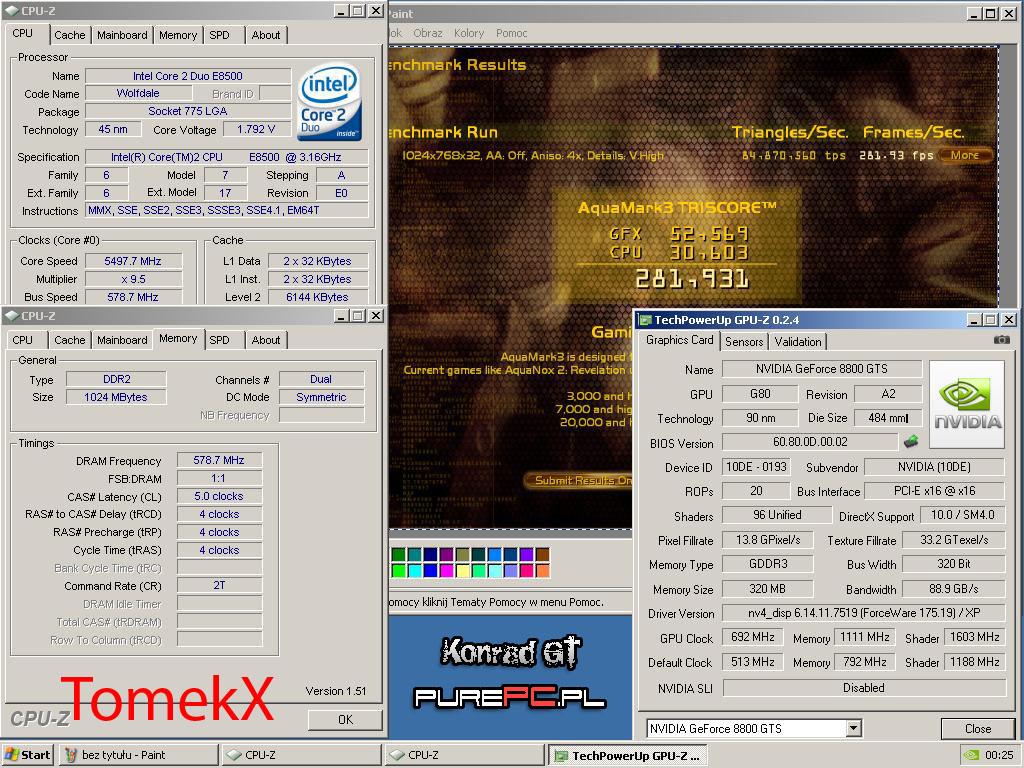Pick the magenta swatch in Paint palette

[x=447, y=571]
